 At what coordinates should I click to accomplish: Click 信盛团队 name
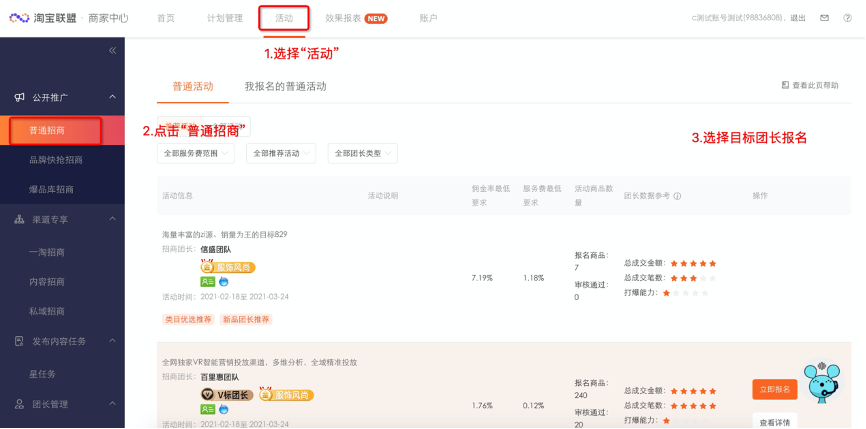[x=216, y=250]
